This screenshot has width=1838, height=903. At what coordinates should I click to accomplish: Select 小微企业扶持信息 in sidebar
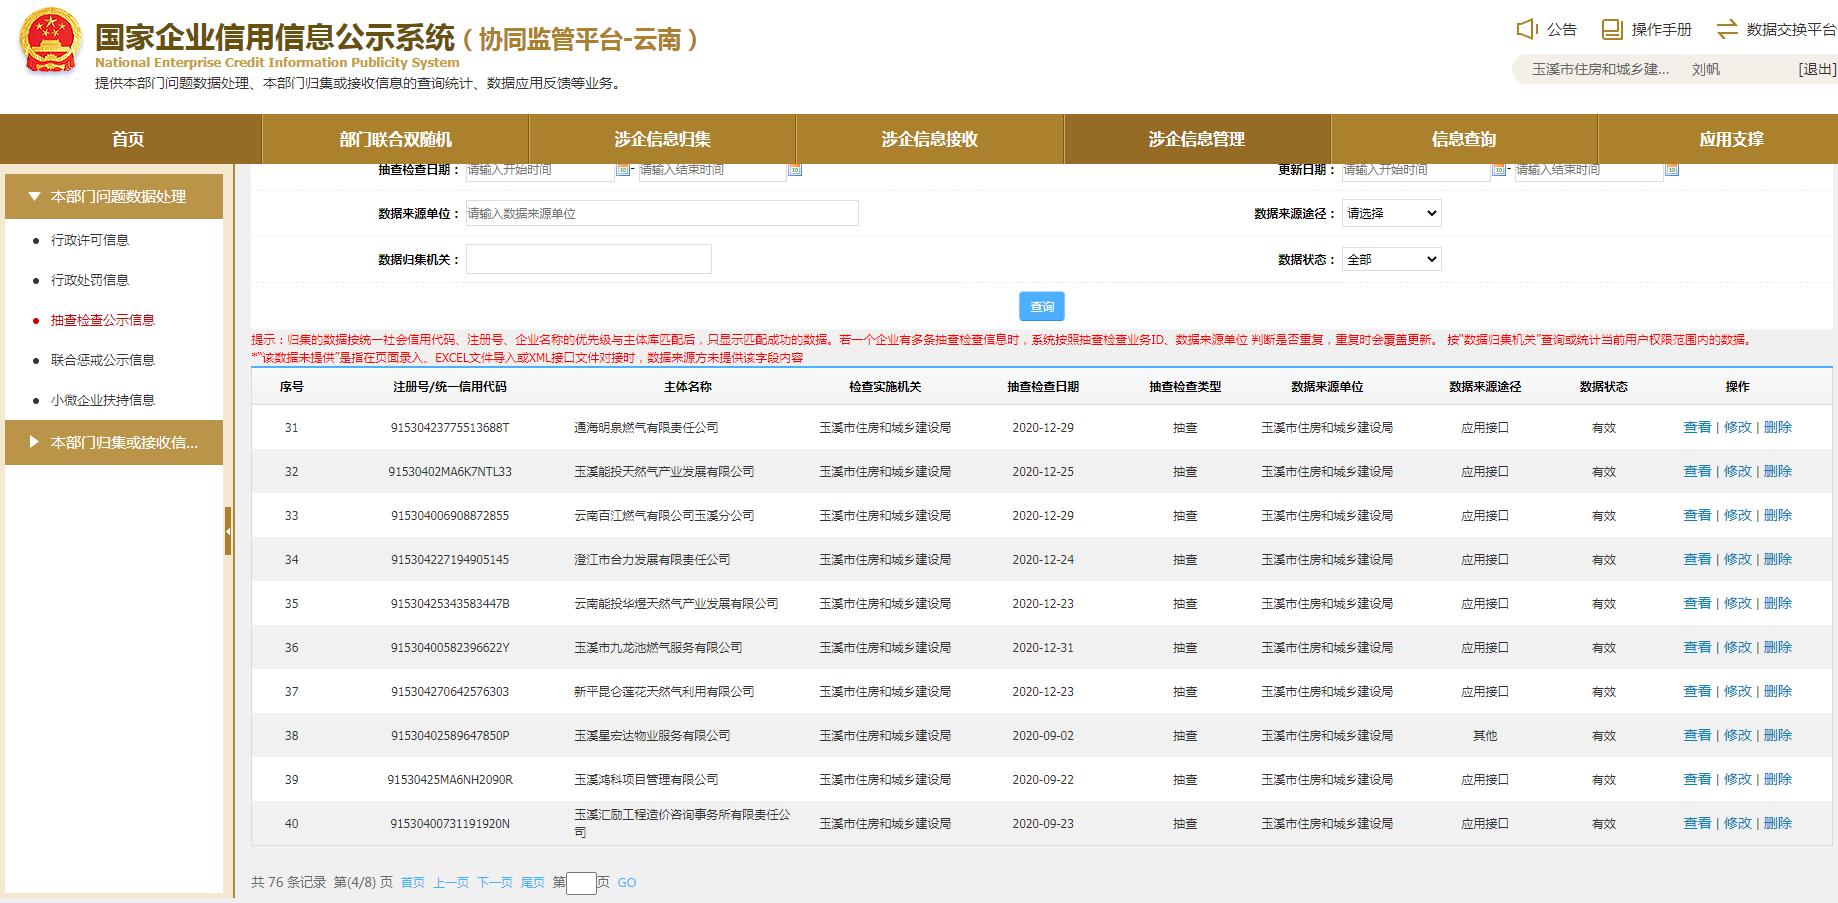(103, 400)
